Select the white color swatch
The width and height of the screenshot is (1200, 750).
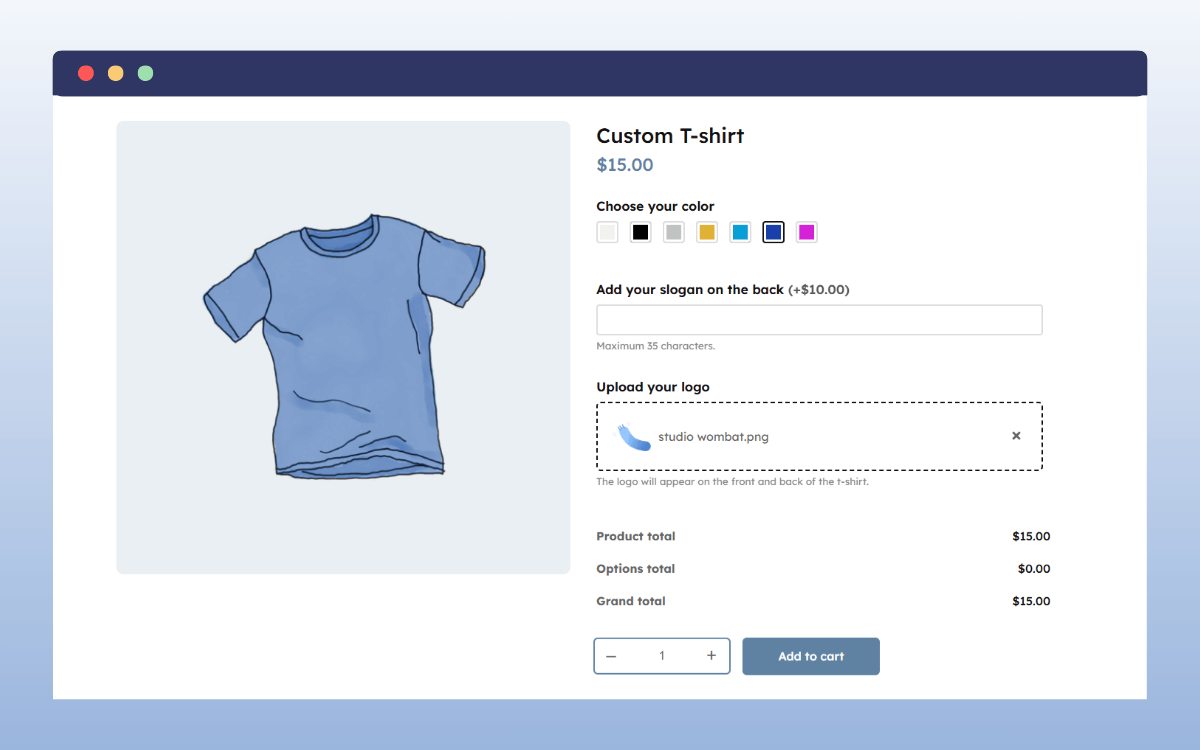pyautogui.click(x=607, y=231)
